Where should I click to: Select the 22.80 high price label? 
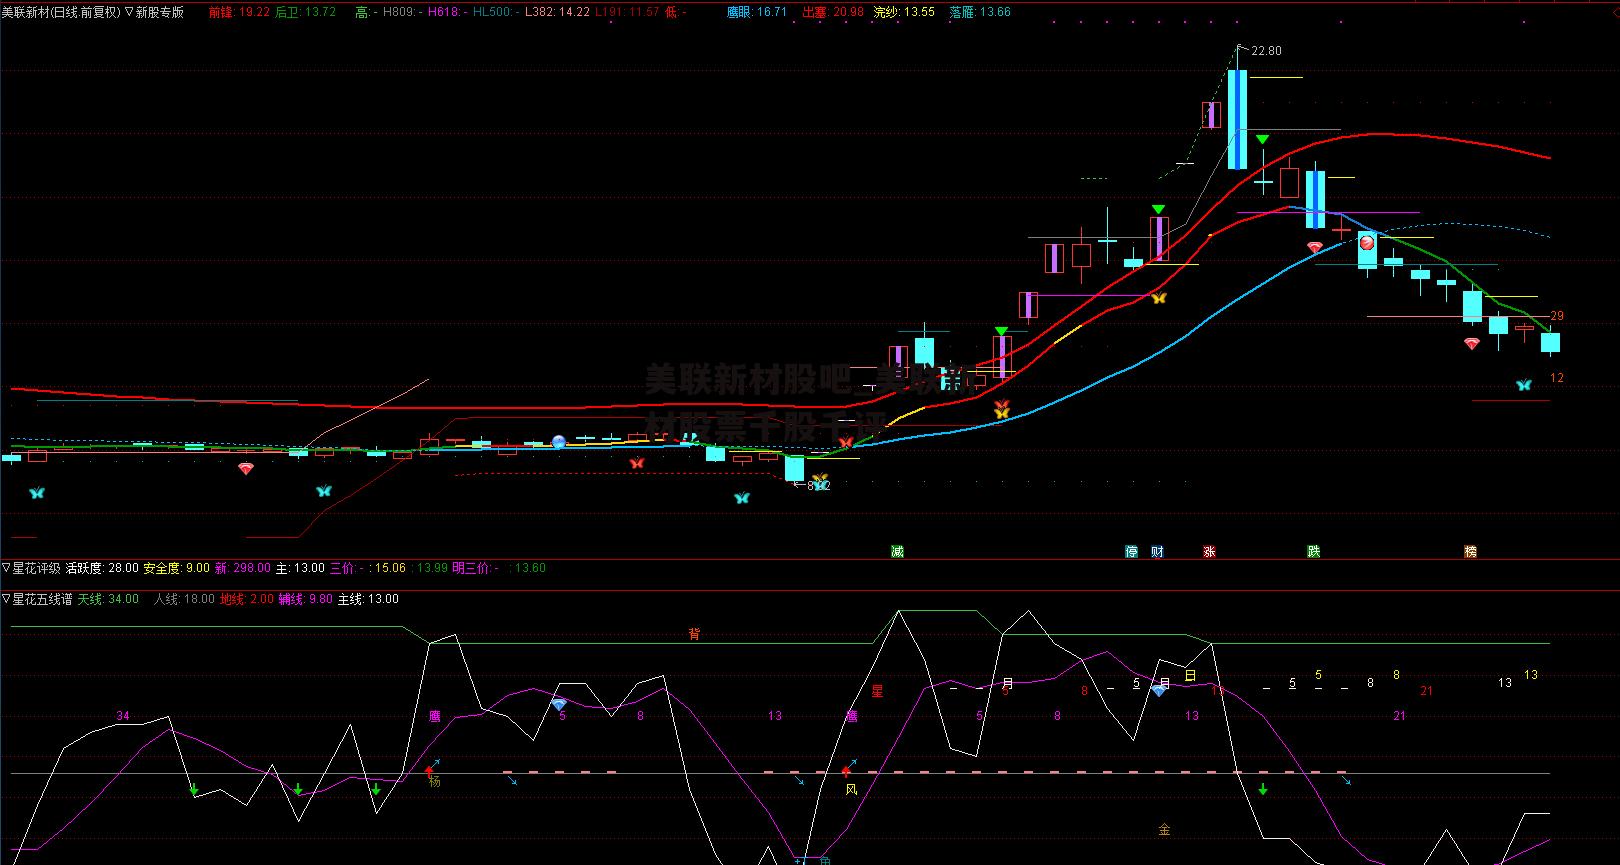click(1266, 51)
